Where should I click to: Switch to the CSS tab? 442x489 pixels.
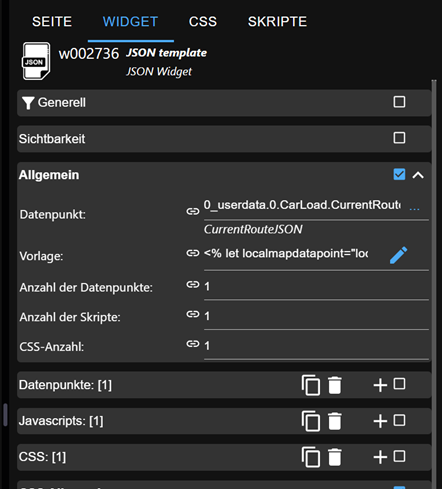click(203, 22)
